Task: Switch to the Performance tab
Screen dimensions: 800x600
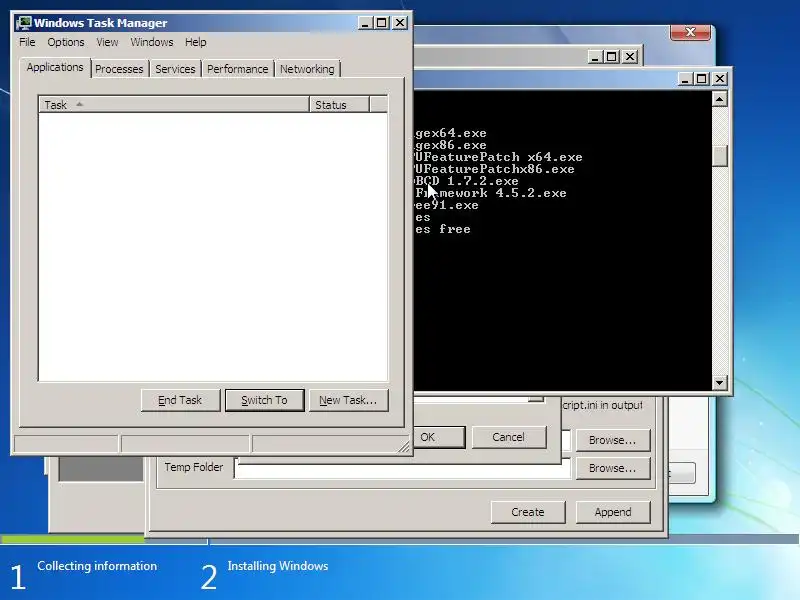Action: pos(237,69)
